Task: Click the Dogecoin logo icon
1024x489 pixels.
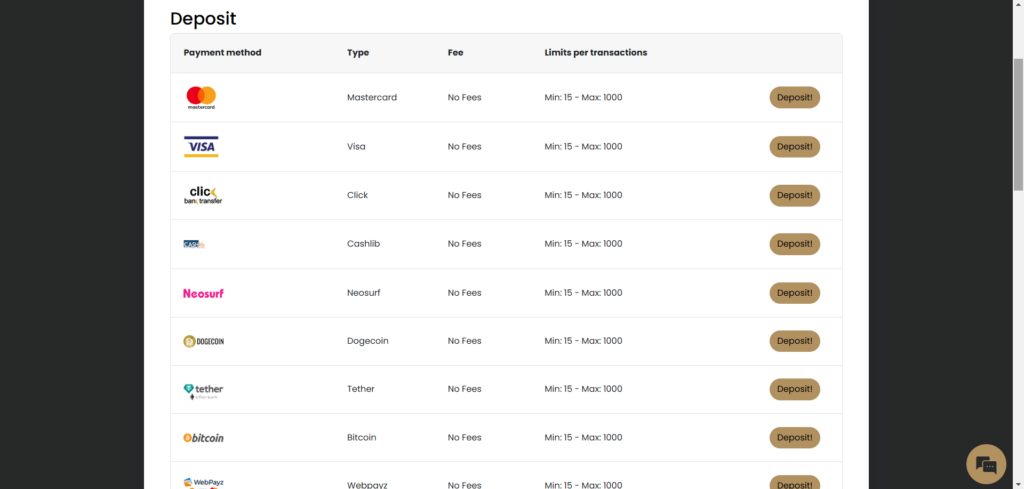Action: click(204, 341)
